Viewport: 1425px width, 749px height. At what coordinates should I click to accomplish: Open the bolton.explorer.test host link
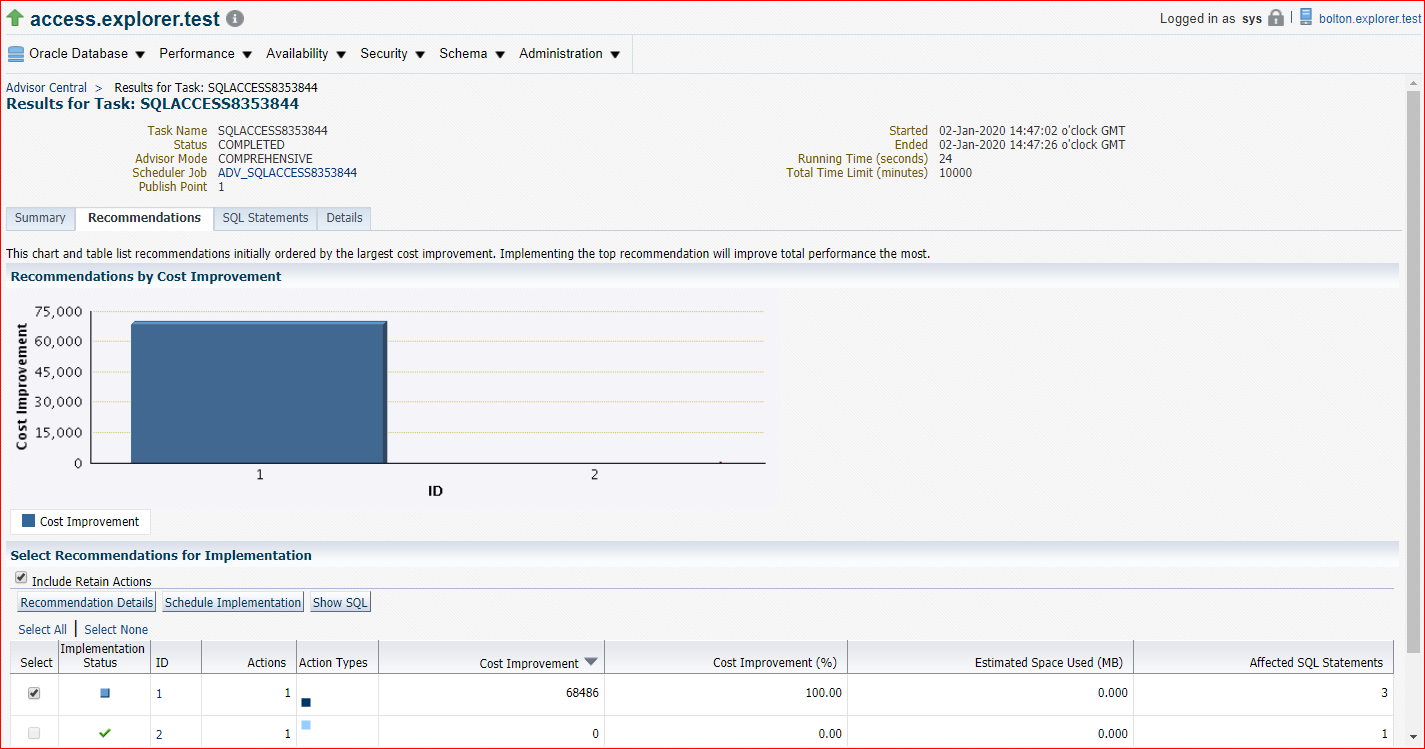coord(1370,18)
